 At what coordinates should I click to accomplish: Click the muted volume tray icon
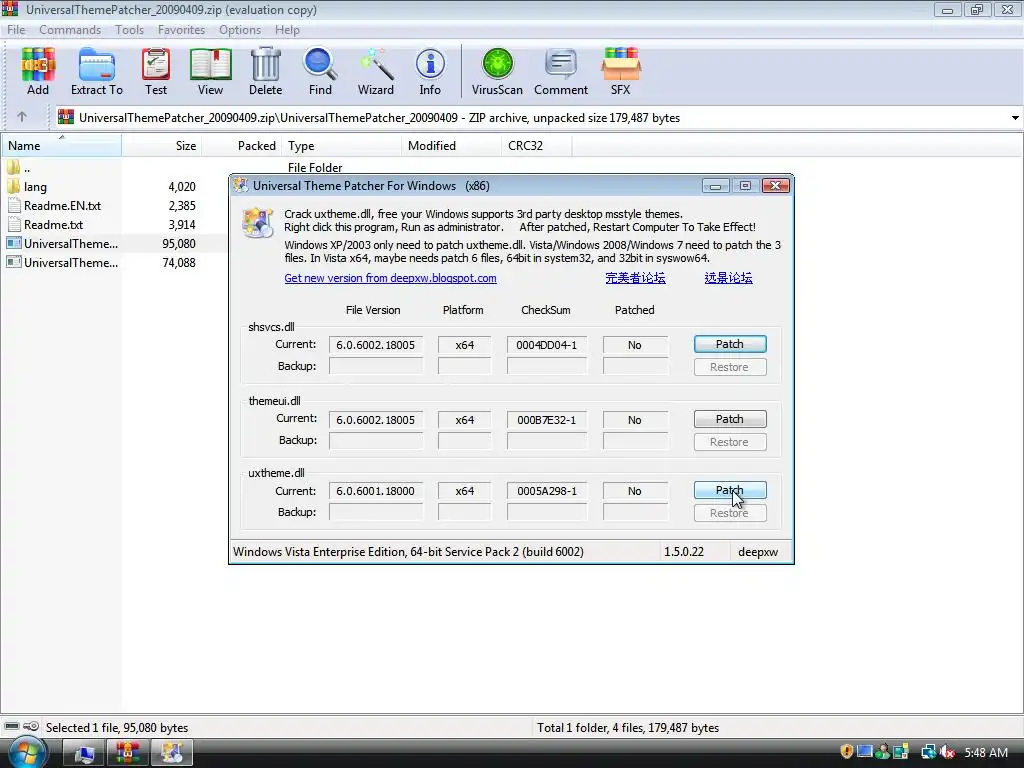click(x=947, y=752)
